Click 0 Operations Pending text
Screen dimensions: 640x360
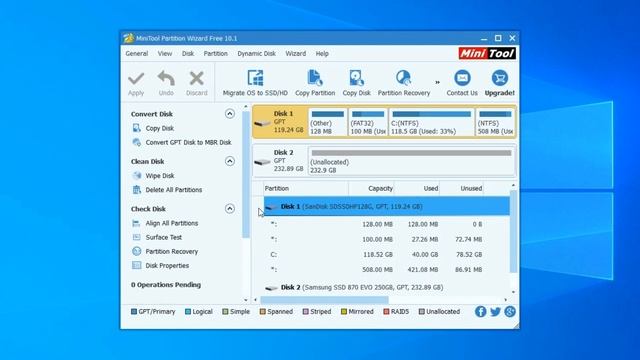pos(166,284)
